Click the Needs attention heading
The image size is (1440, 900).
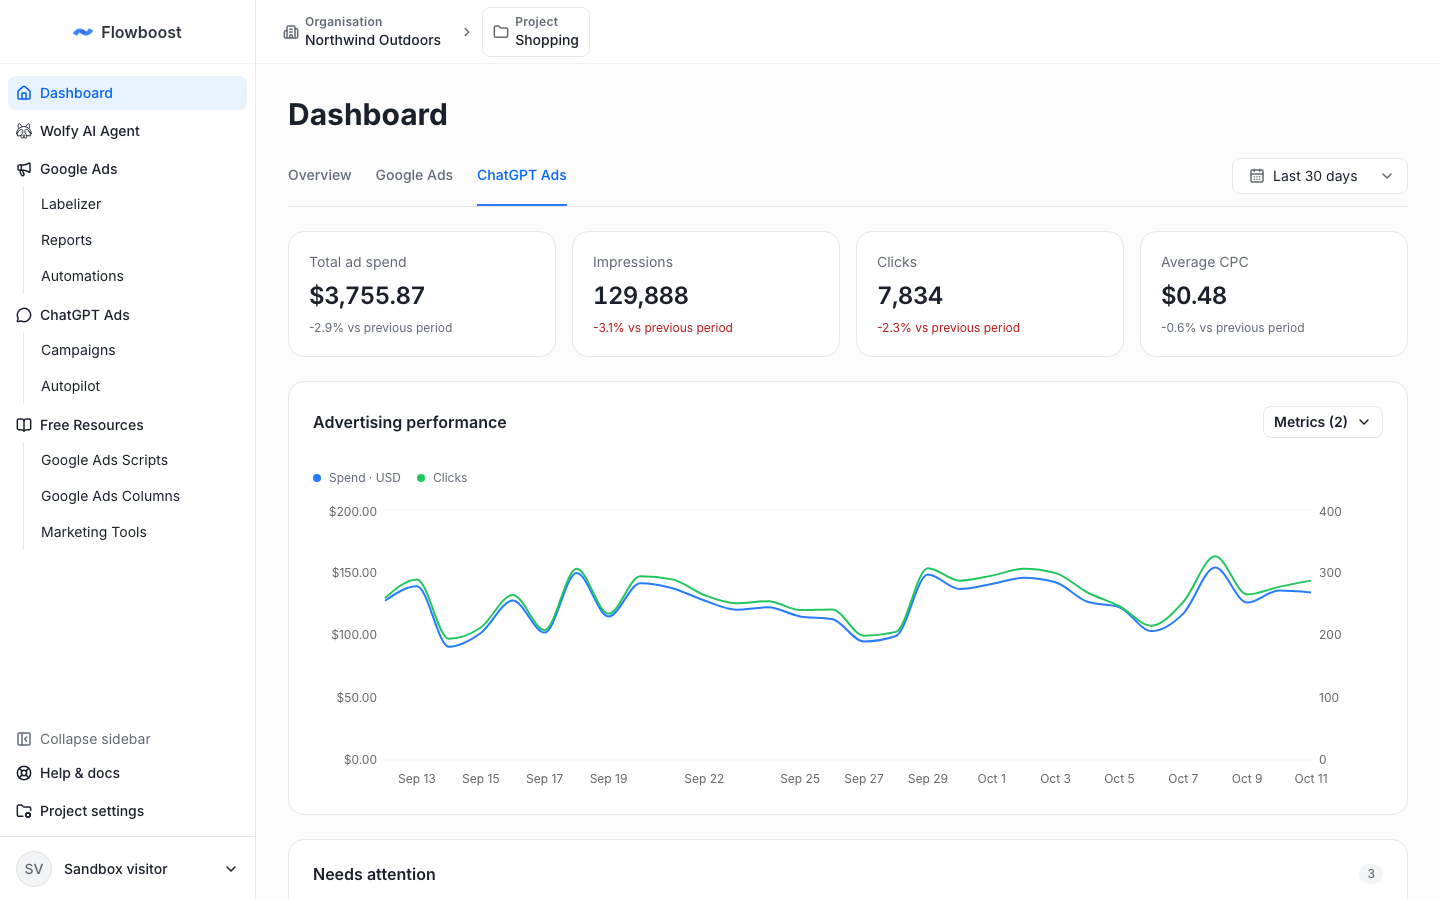point(374,874)
